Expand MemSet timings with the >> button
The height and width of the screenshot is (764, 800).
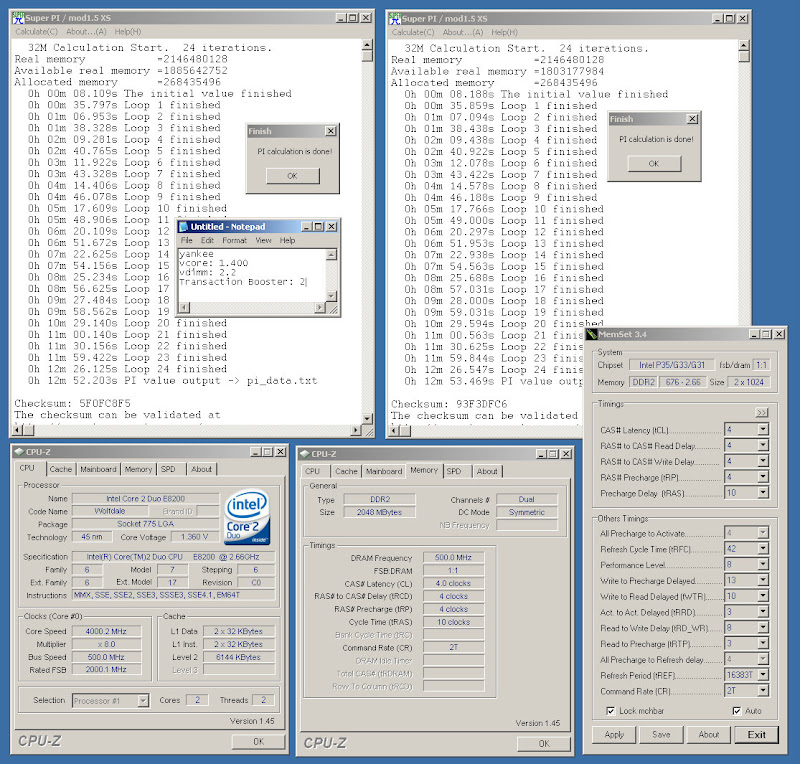pos(760,411)
